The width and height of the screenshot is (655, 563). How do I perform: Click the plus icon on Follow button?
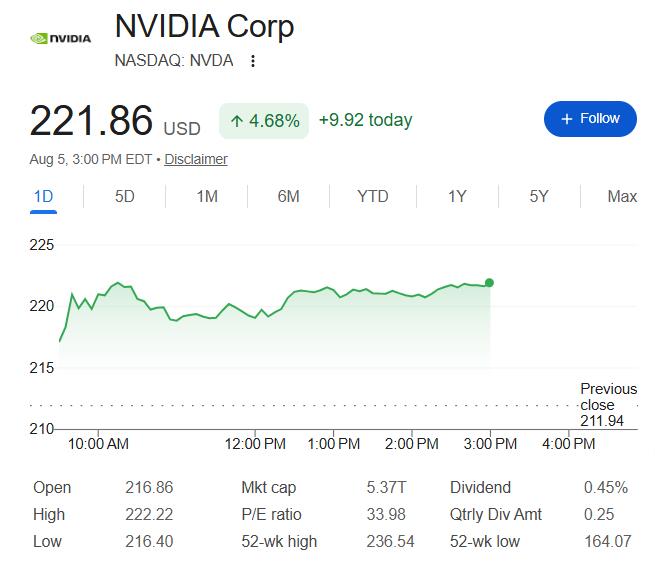coord(566,119)
